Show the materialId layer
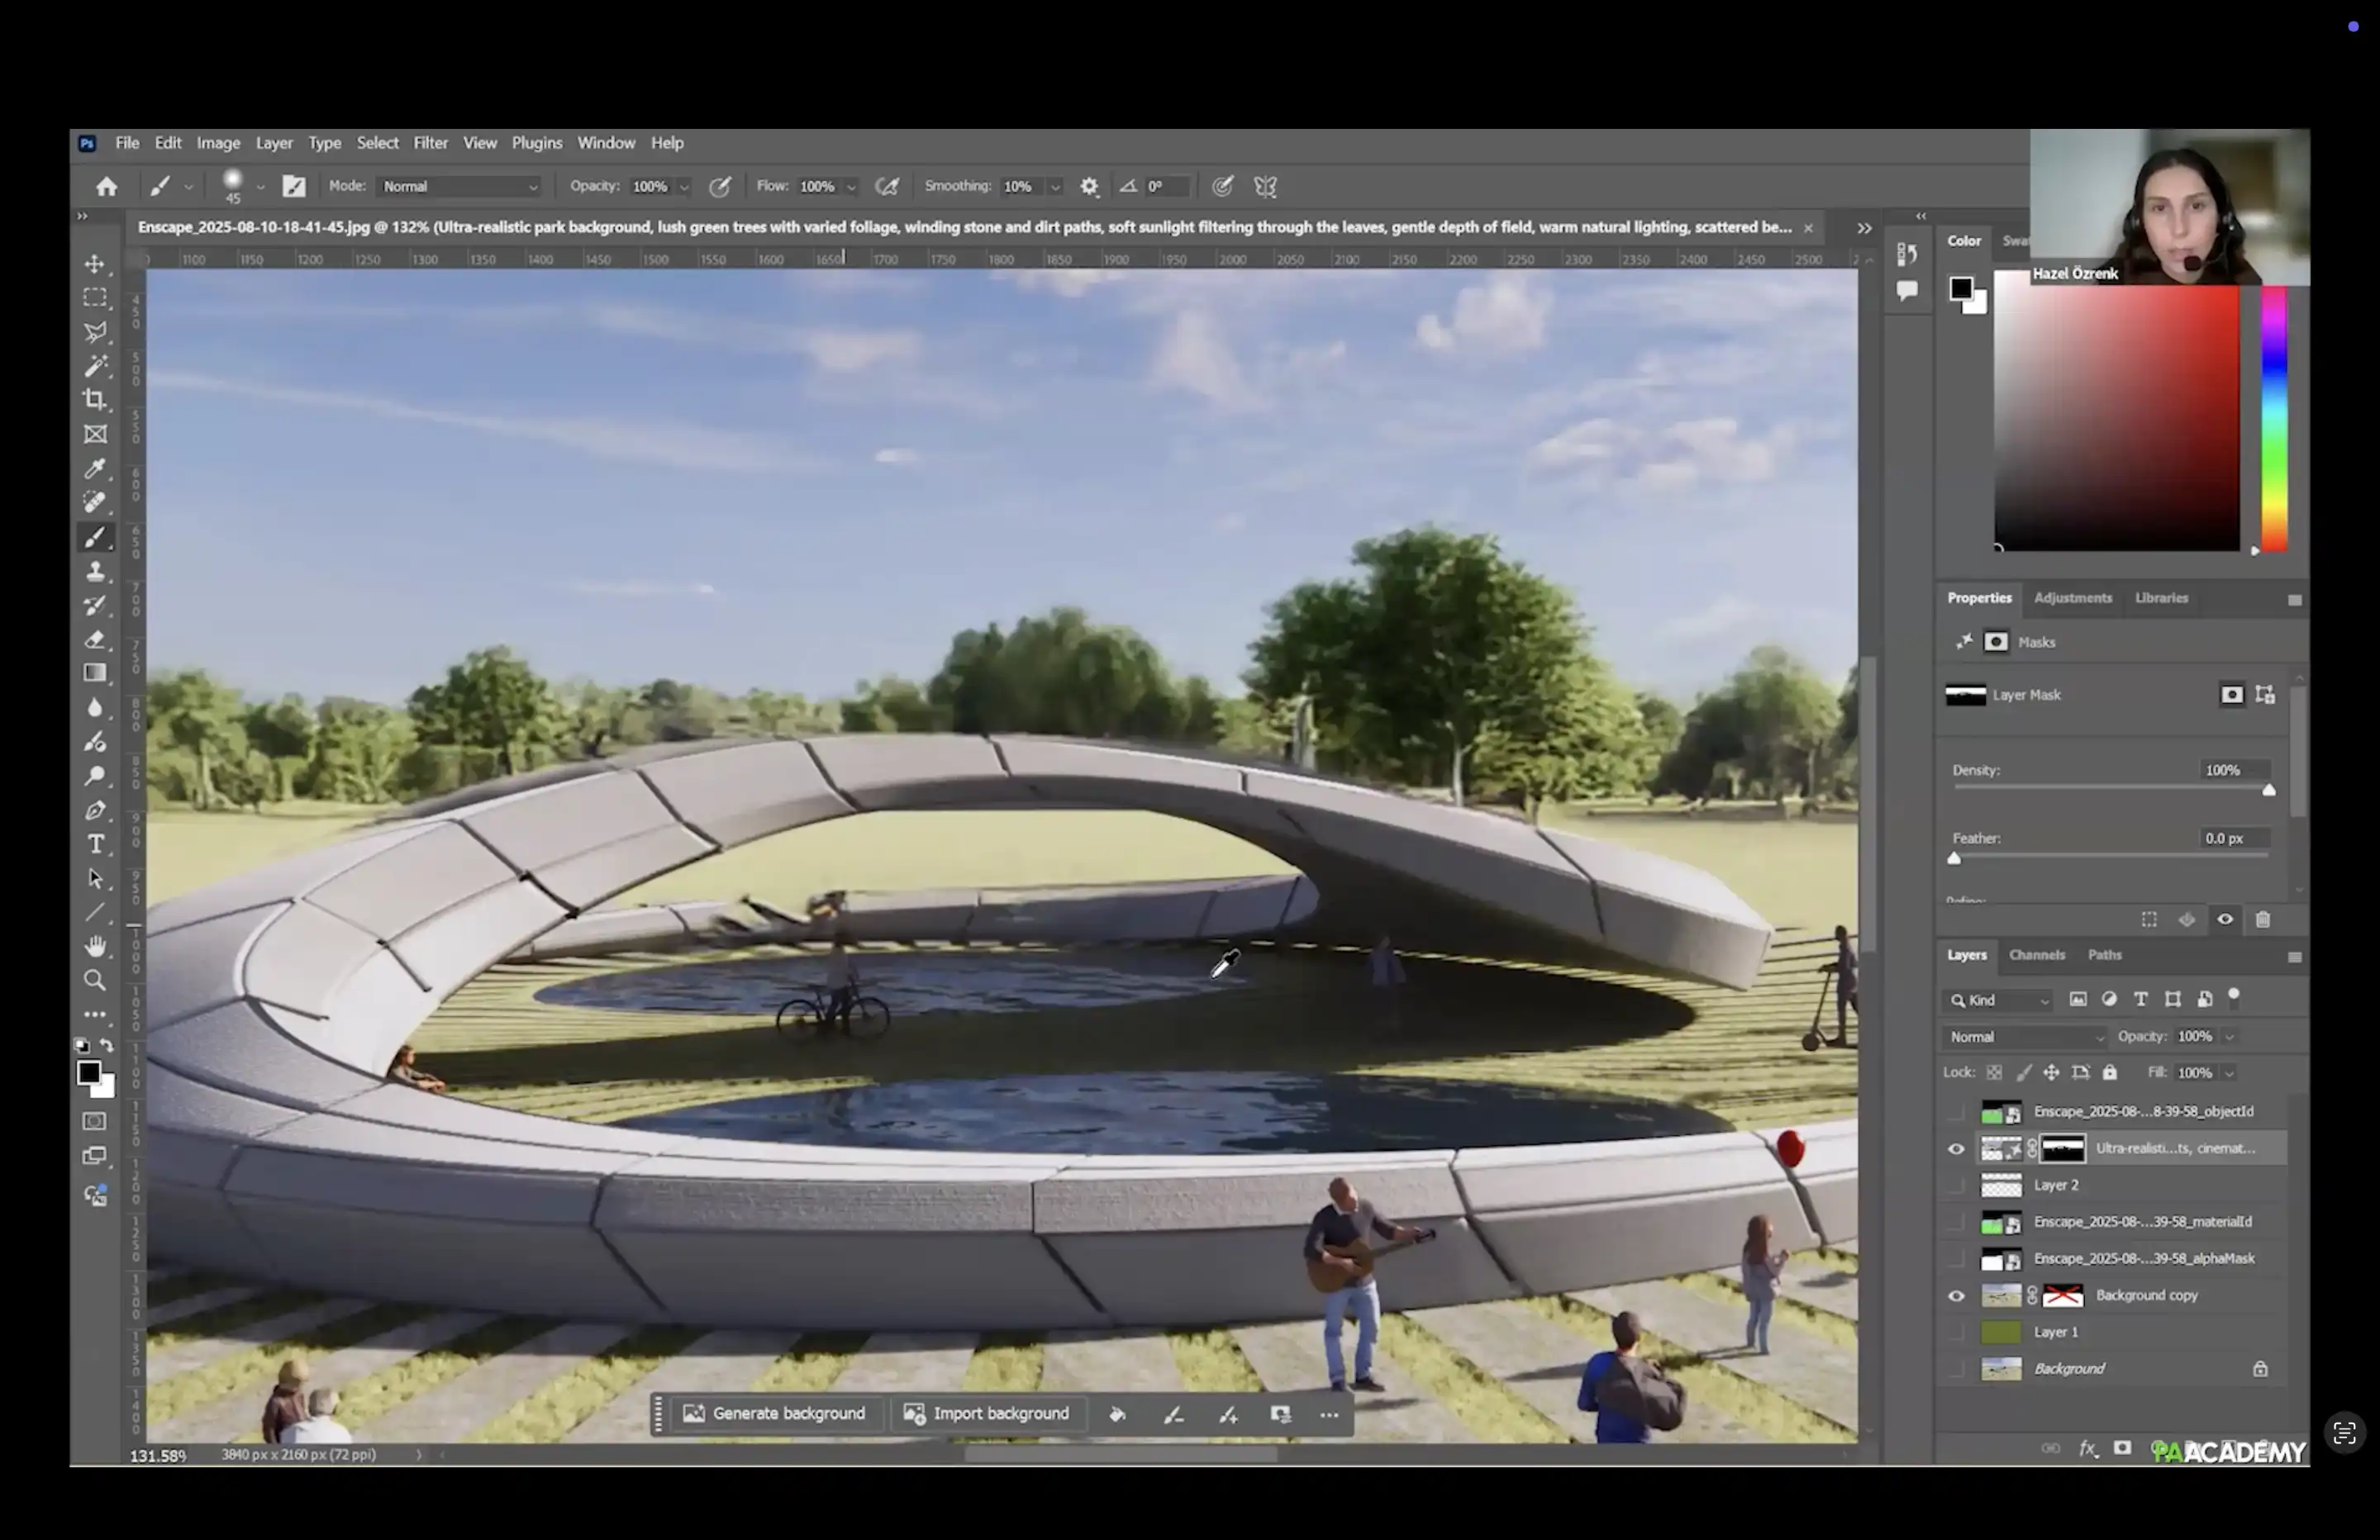 [1956, 1222]
